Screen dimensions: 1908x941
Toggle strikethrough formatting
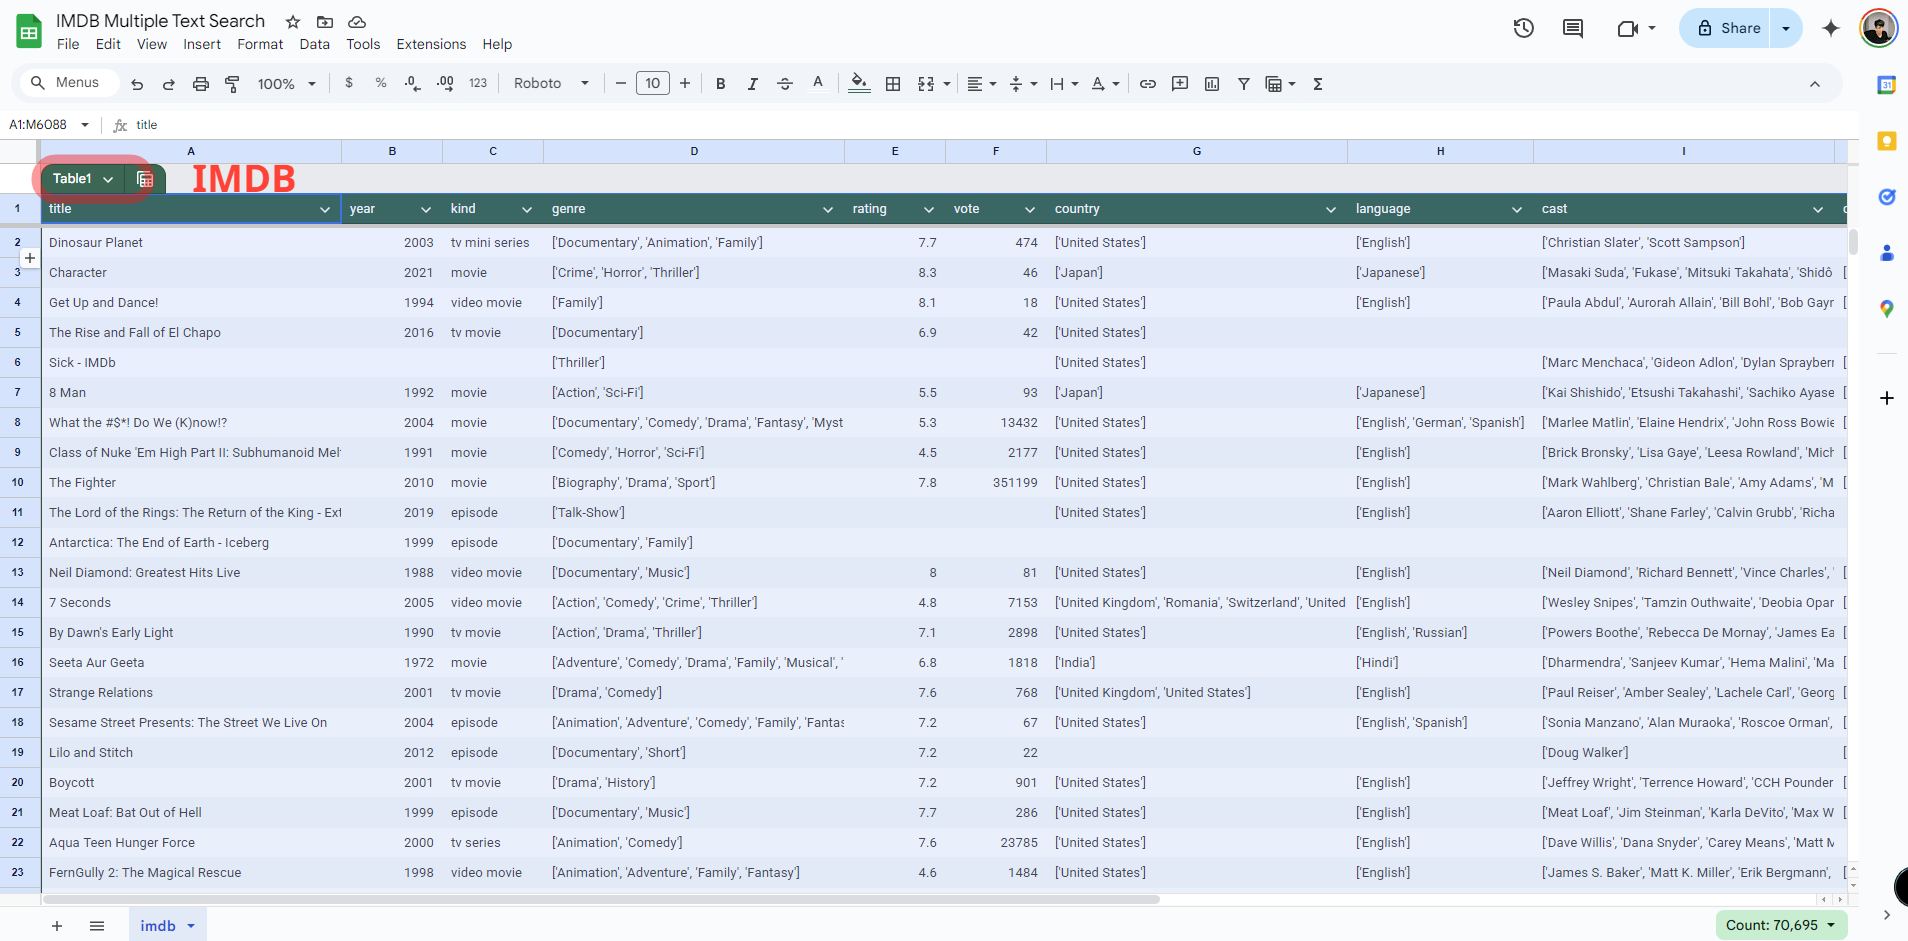pos(785,84)
